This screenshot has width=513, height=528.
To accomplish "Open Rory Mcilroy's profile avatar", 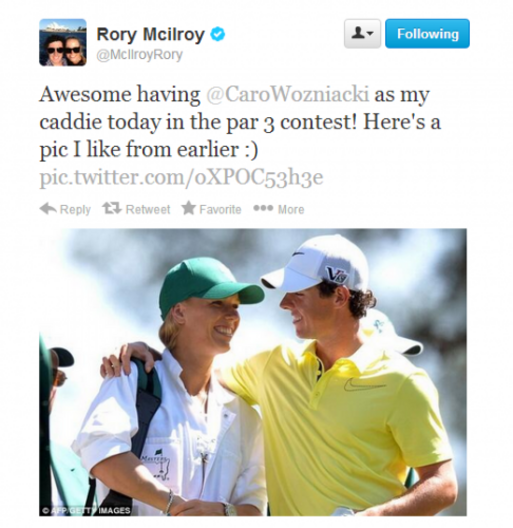I will (63, 42).
